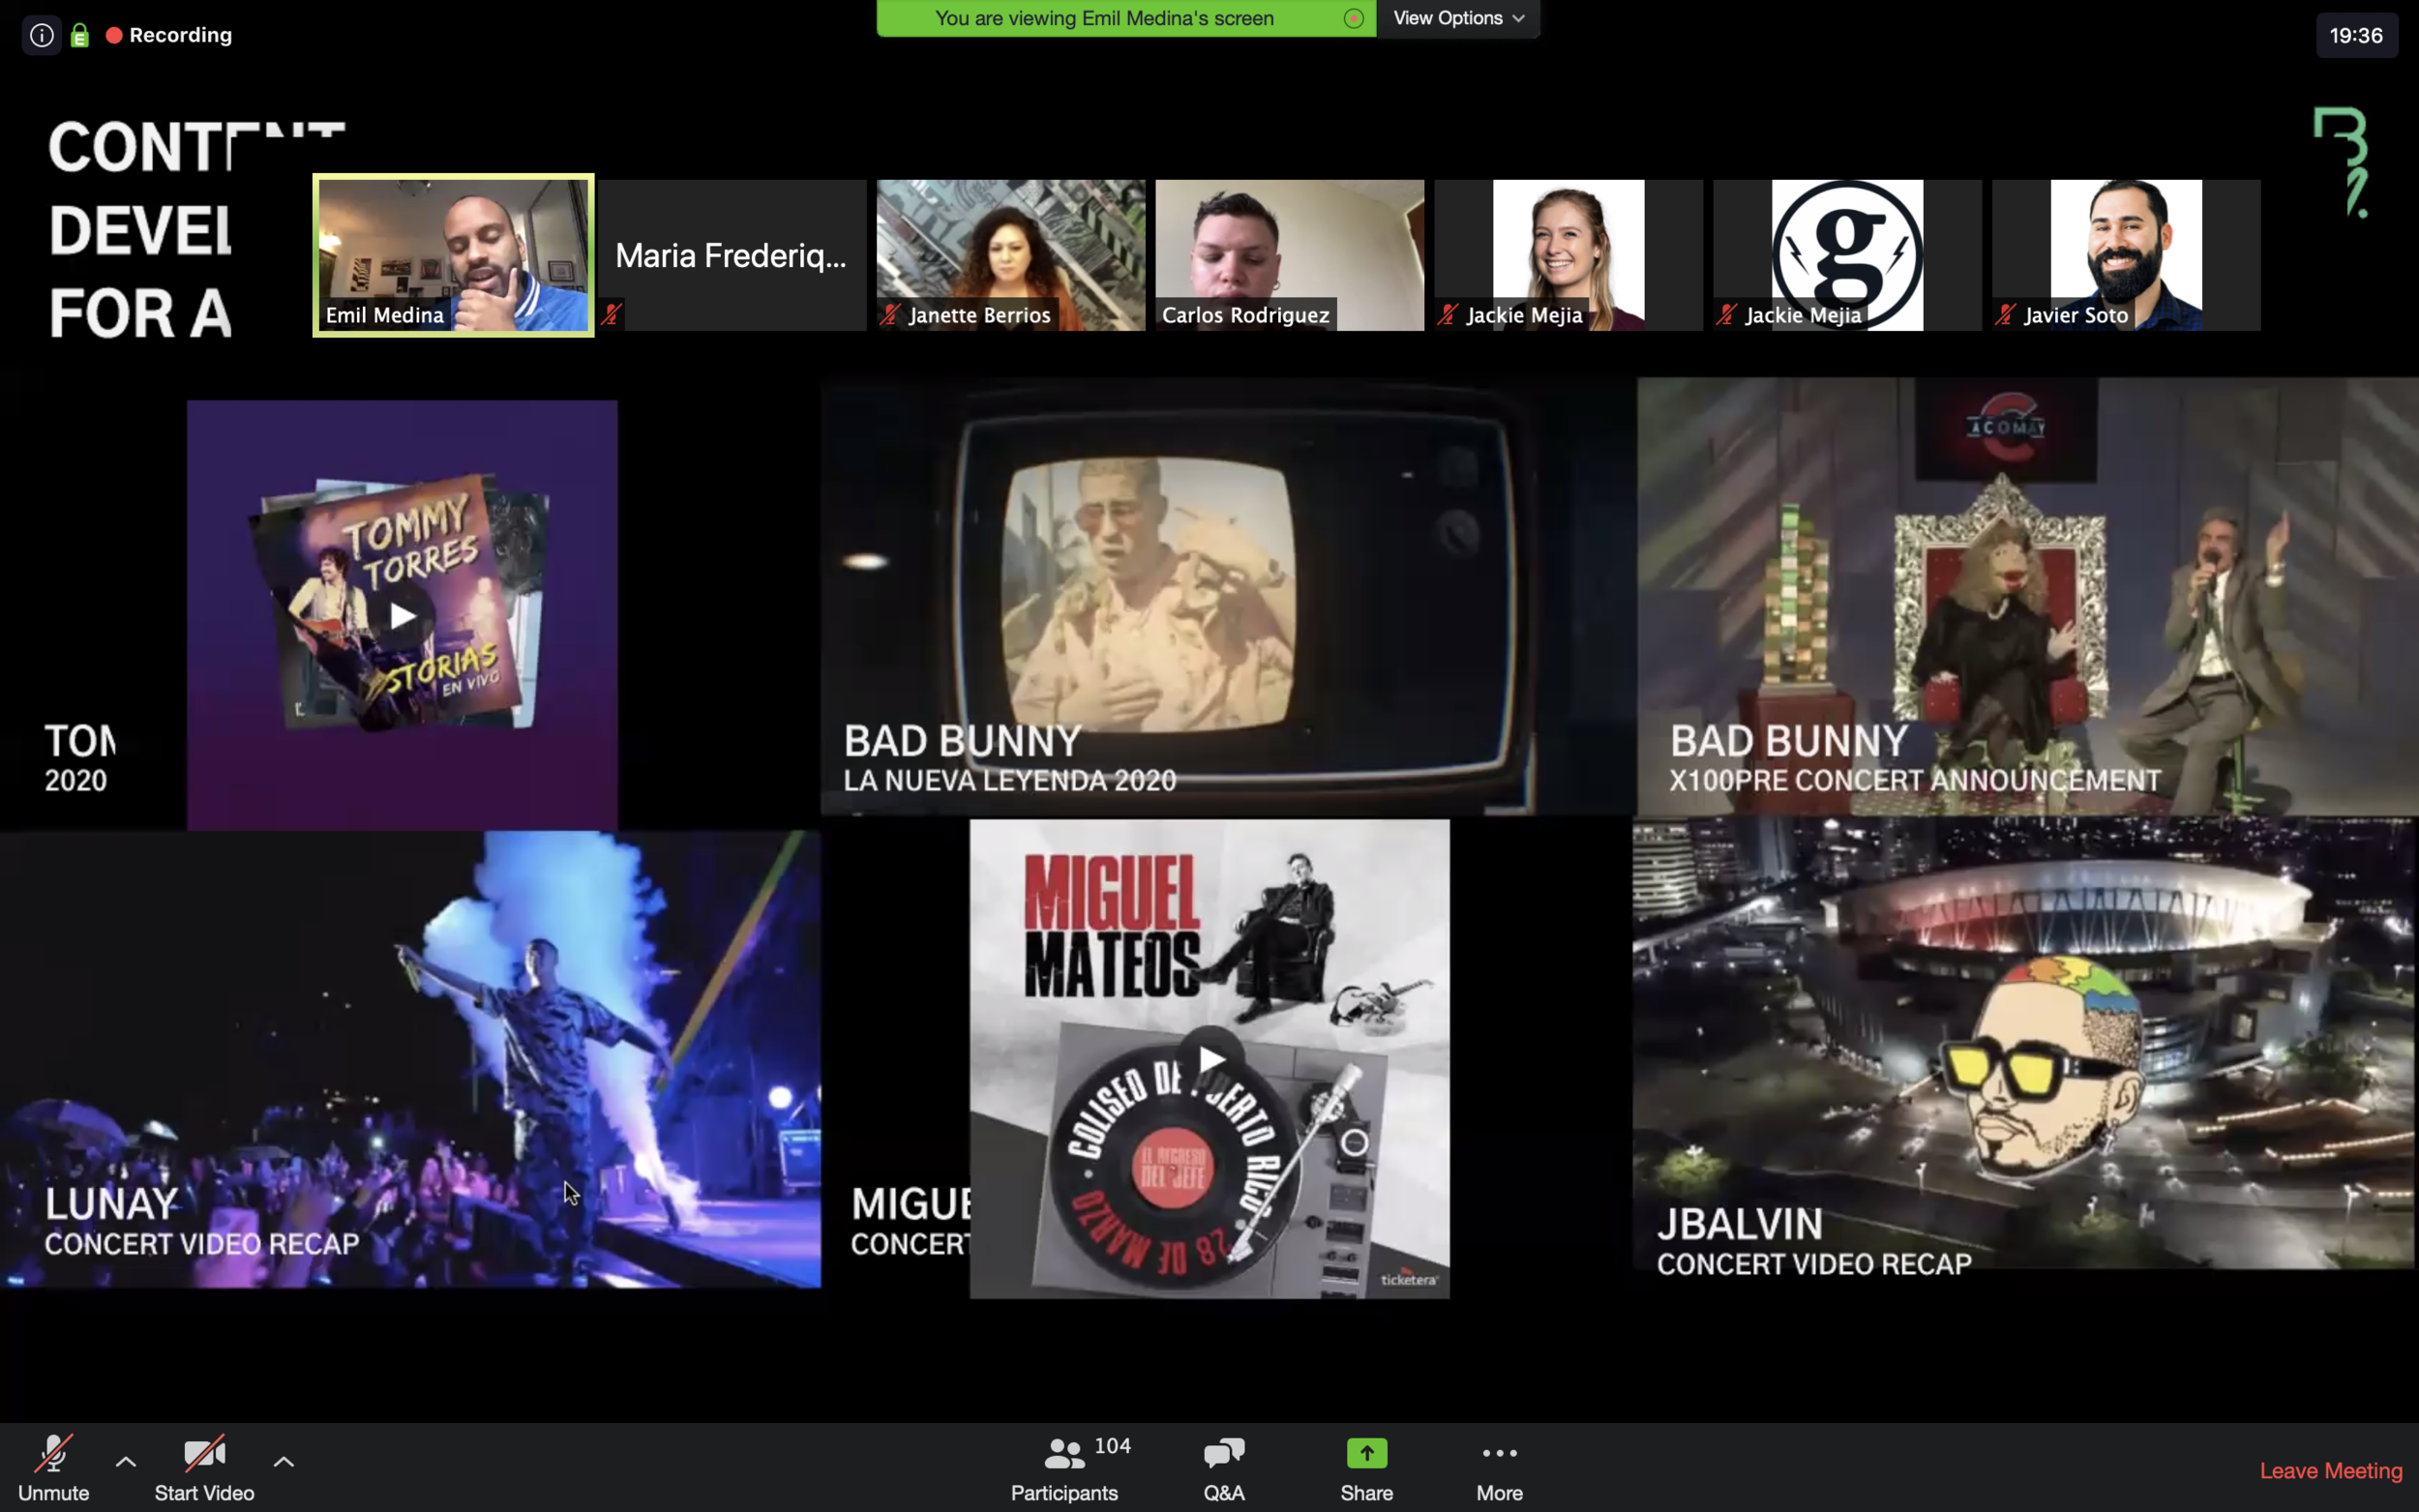
Task: Select Emil Medina's video thumbnail
Action: [x=453, y=254]
